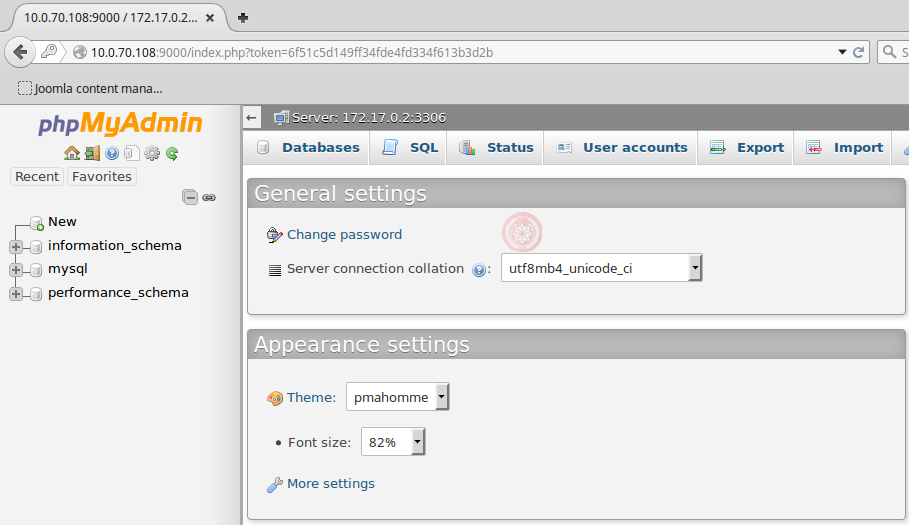Image resolution: width=909 pixels, height=525 pixels.
Task: Reload page with browser refresh icon
Action: (859, 52)
